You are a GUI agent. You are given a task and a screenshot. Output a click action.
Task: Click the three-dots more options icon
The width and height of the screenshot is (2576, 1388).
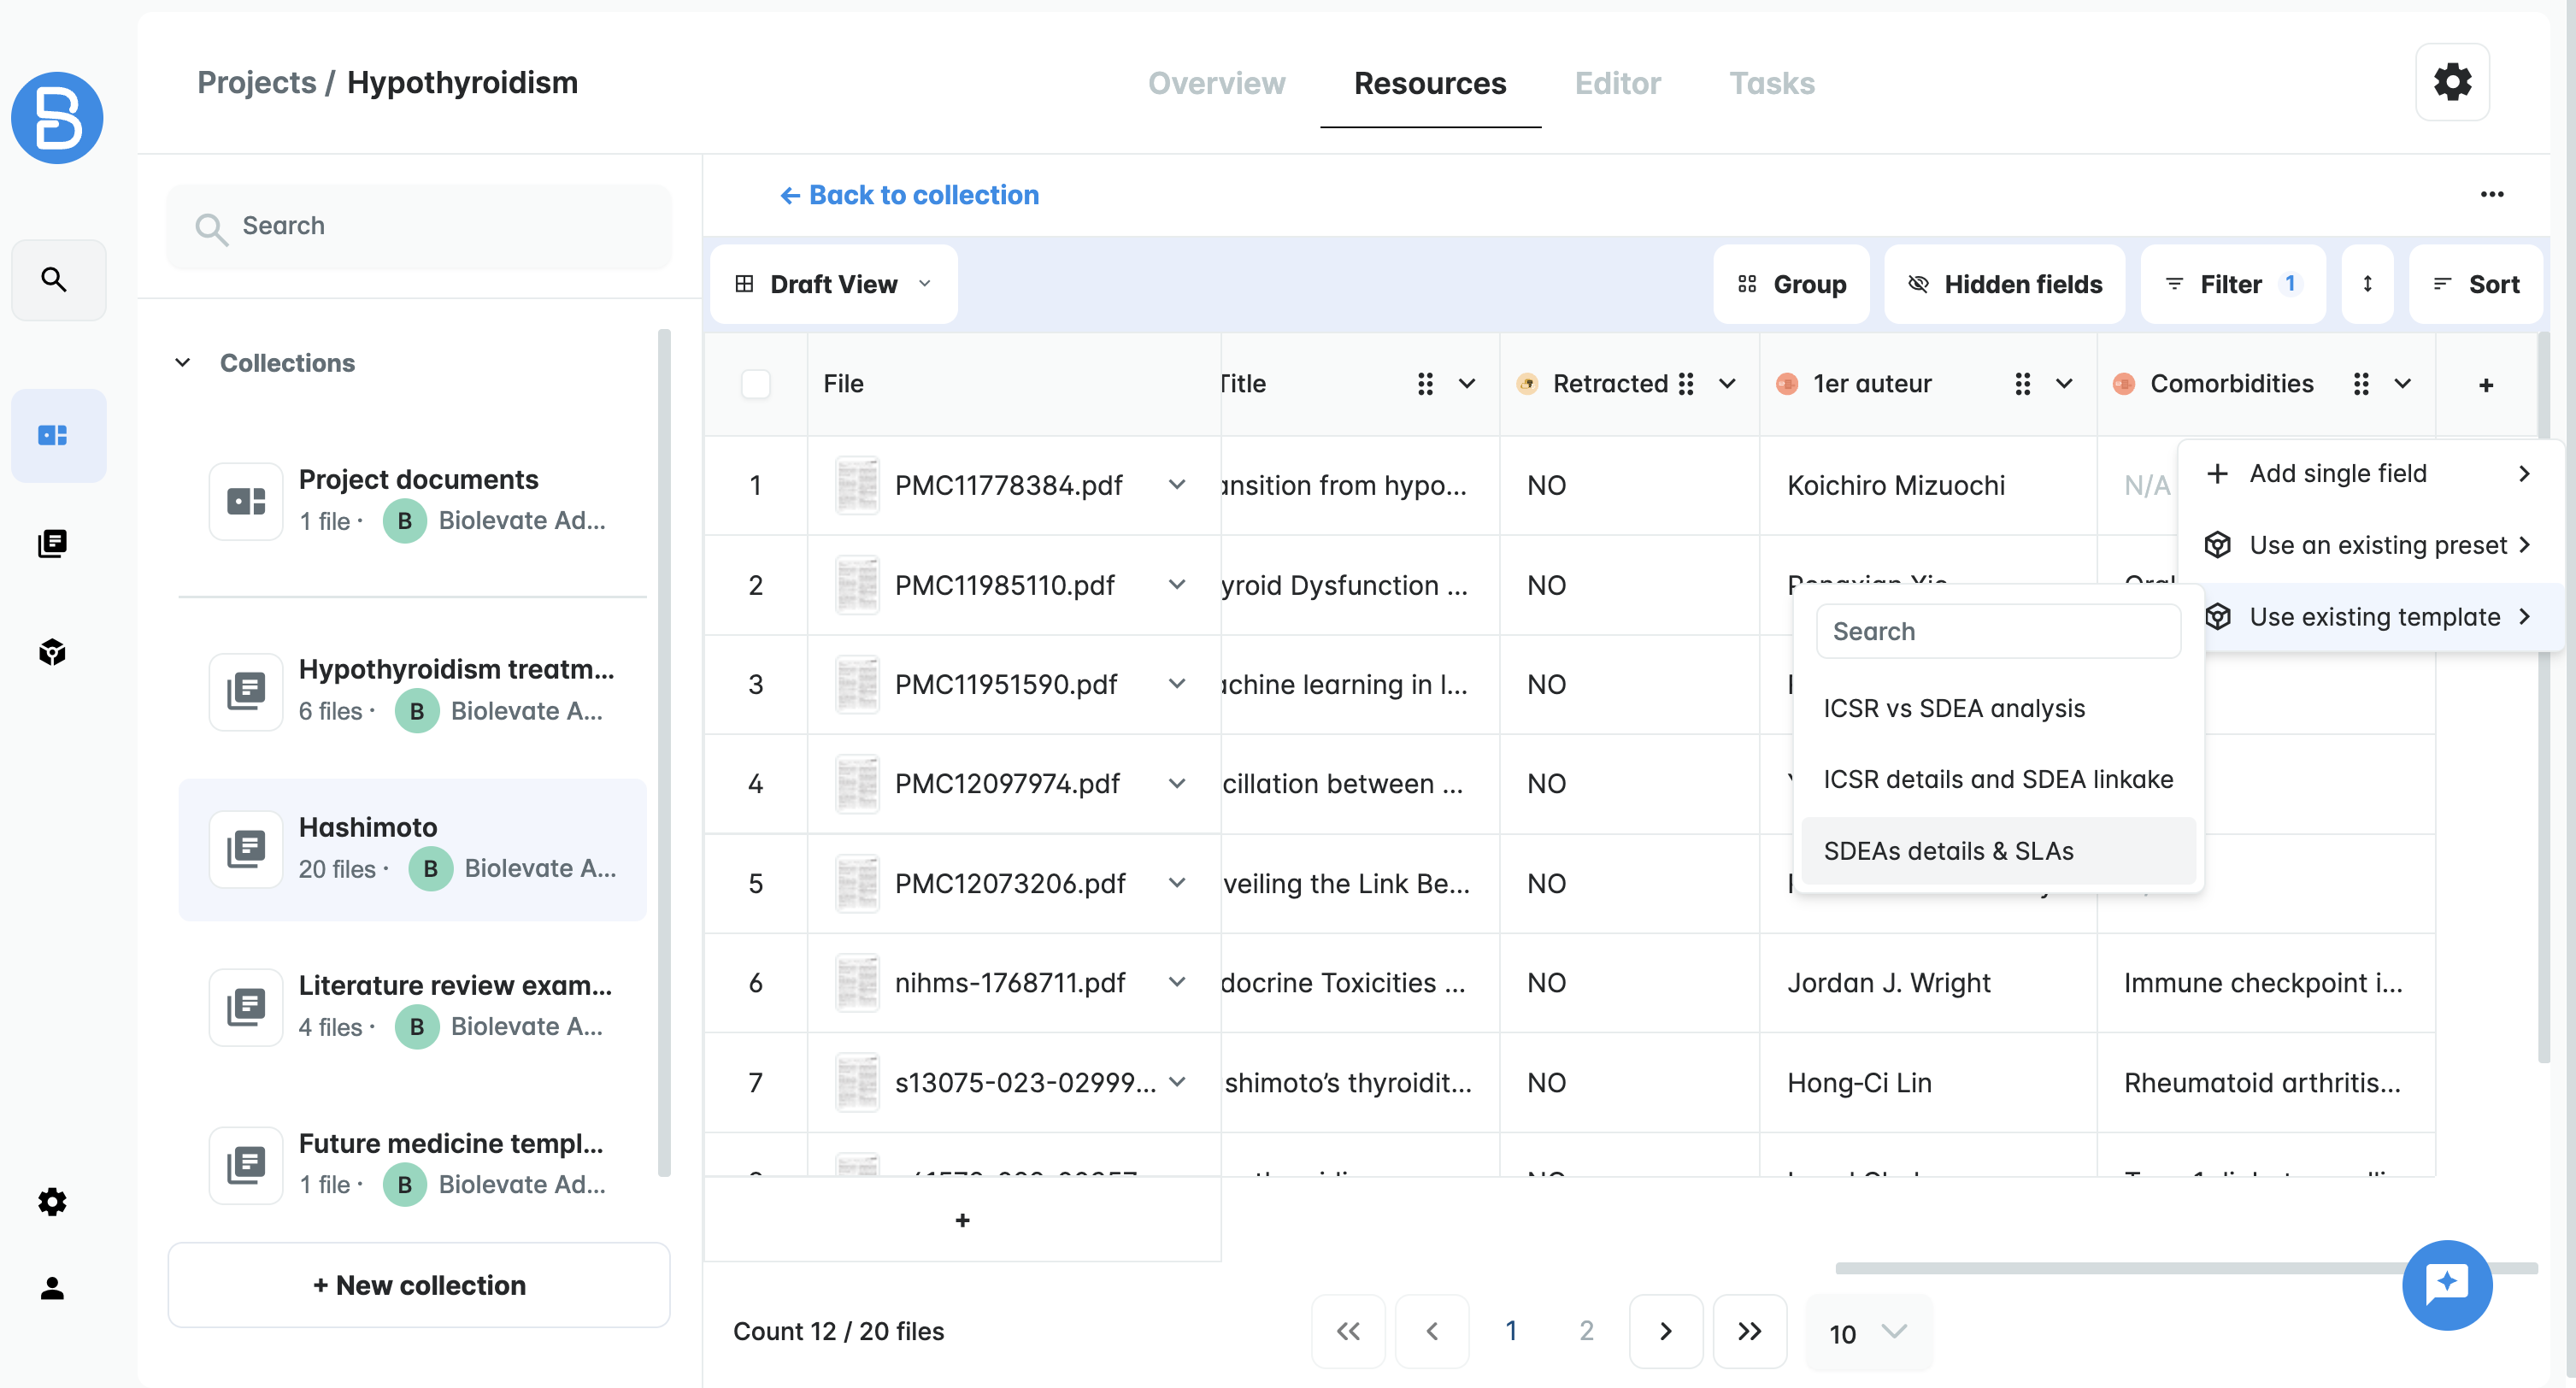(x=2491, y=194)
